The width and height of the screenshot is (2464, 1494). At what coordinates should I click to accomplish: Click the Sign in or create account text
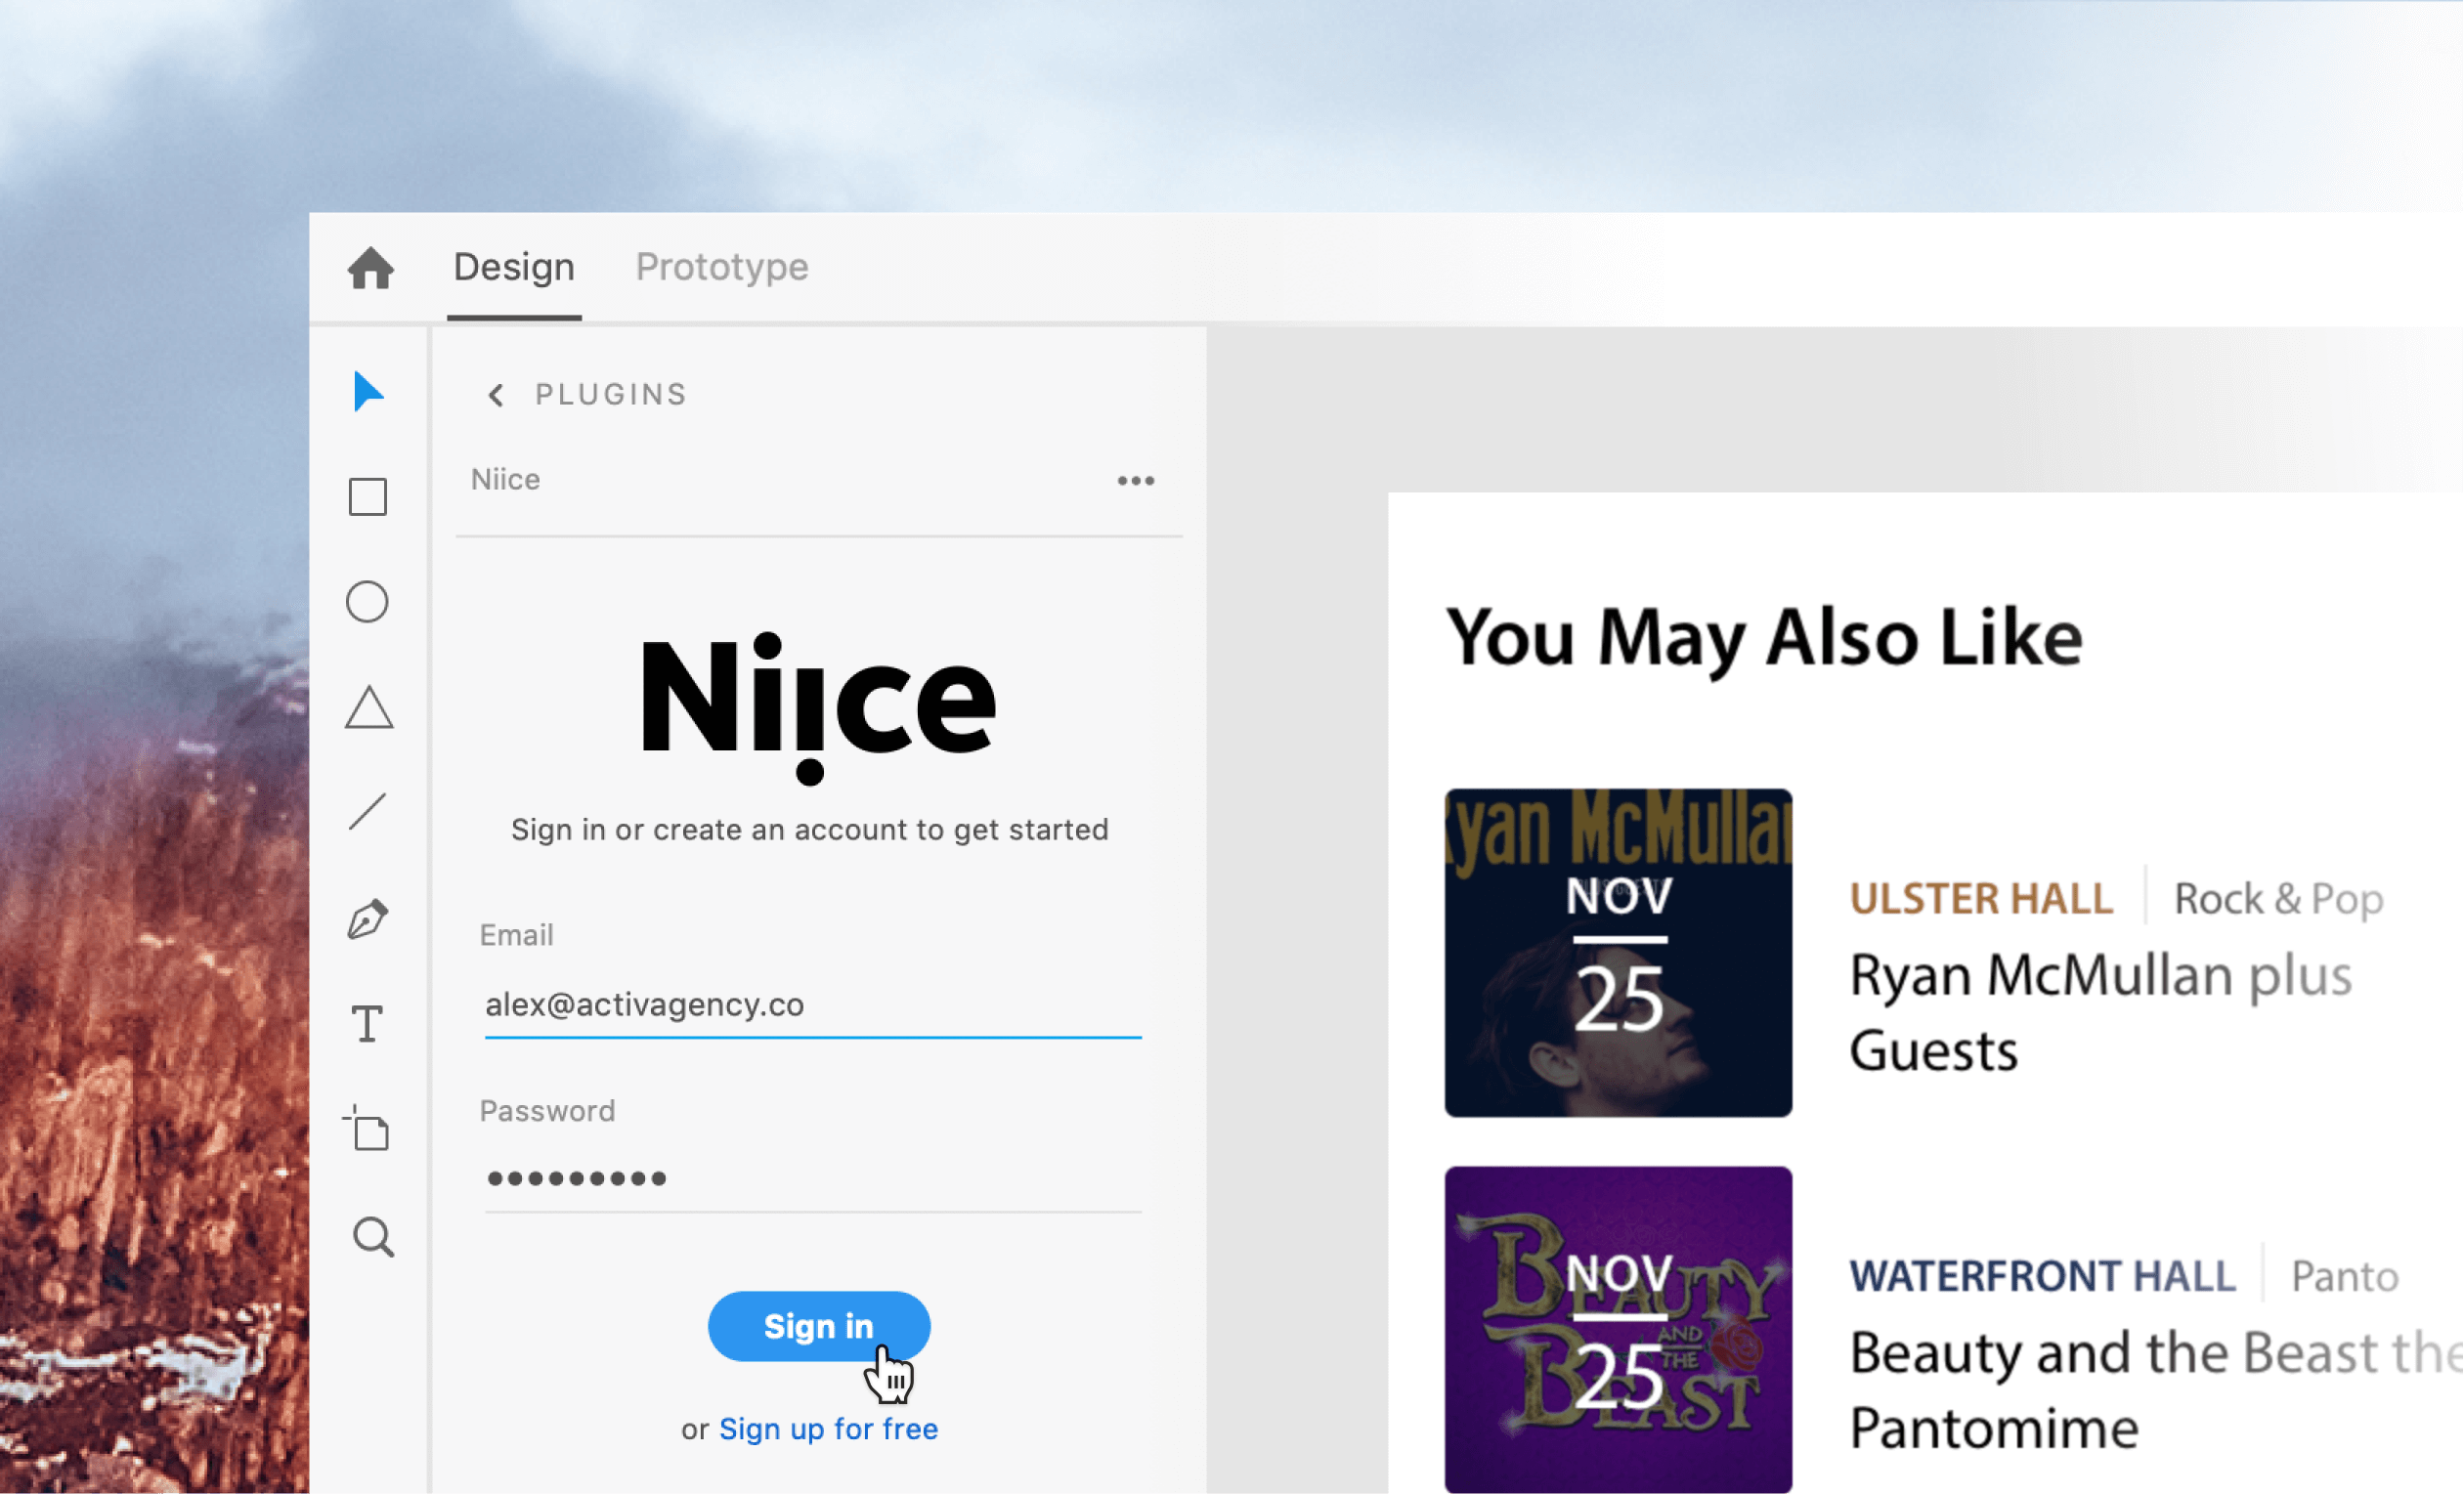click(x=810, y=831)
